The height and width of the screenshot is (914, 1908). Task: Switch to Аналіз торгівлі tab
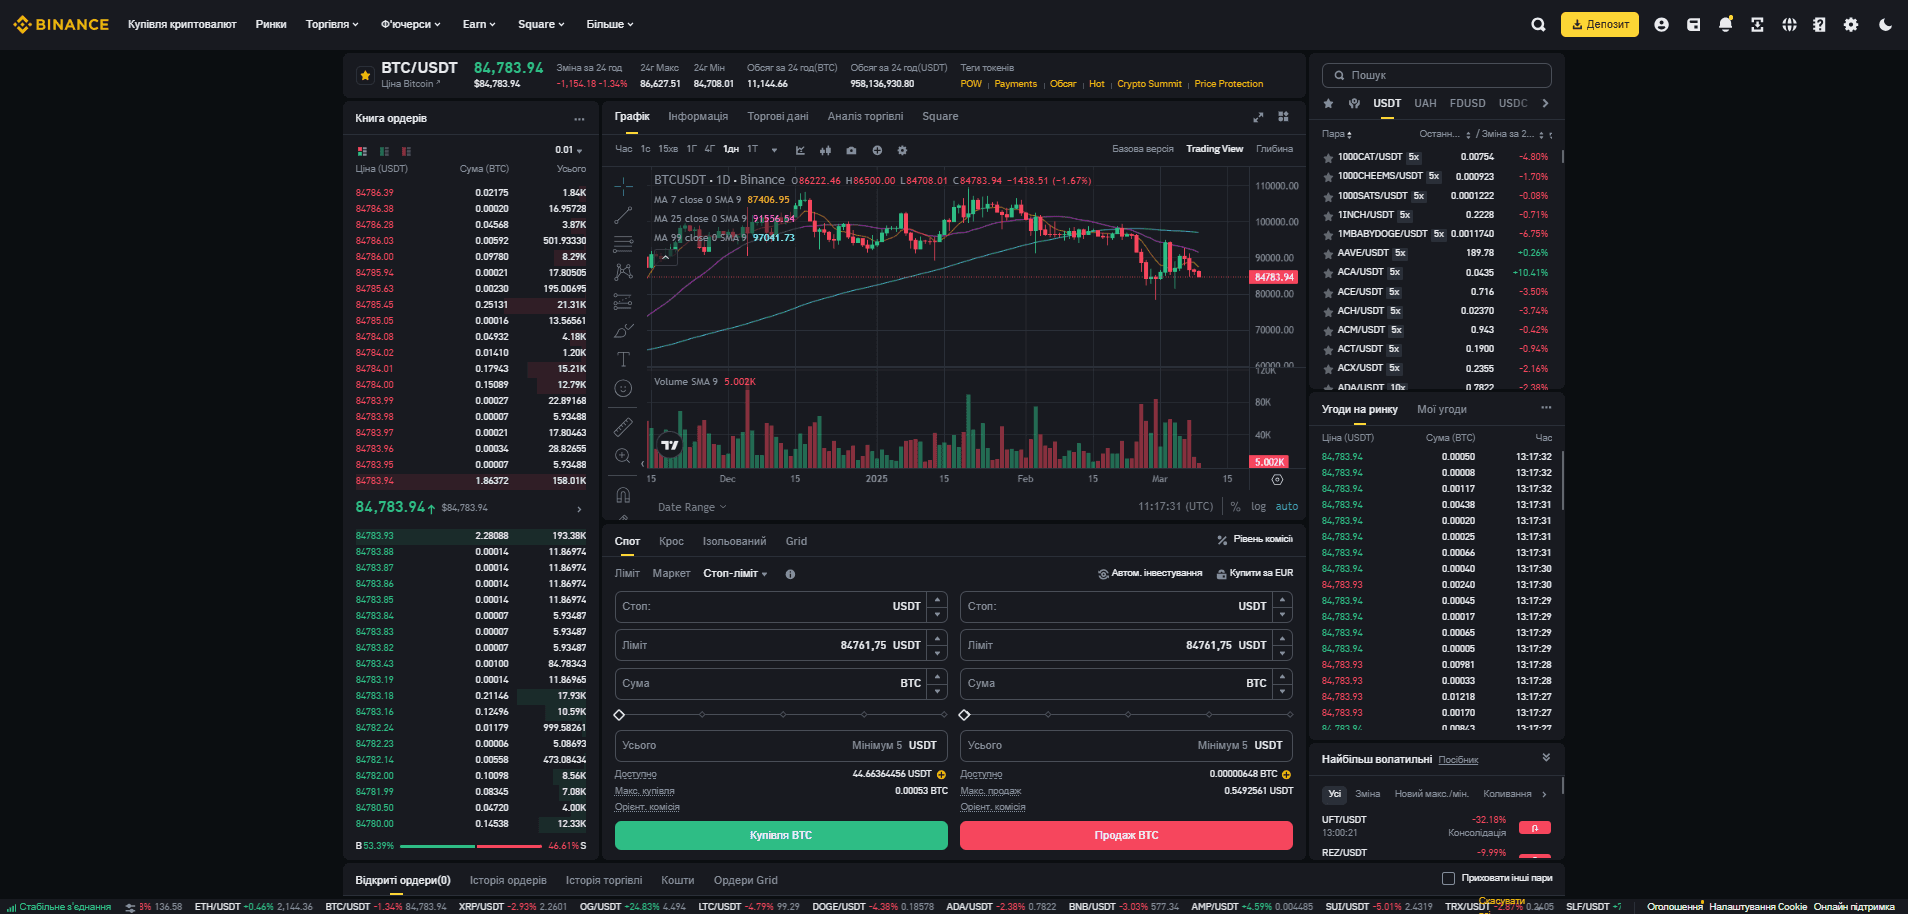[x=865, y=117]
